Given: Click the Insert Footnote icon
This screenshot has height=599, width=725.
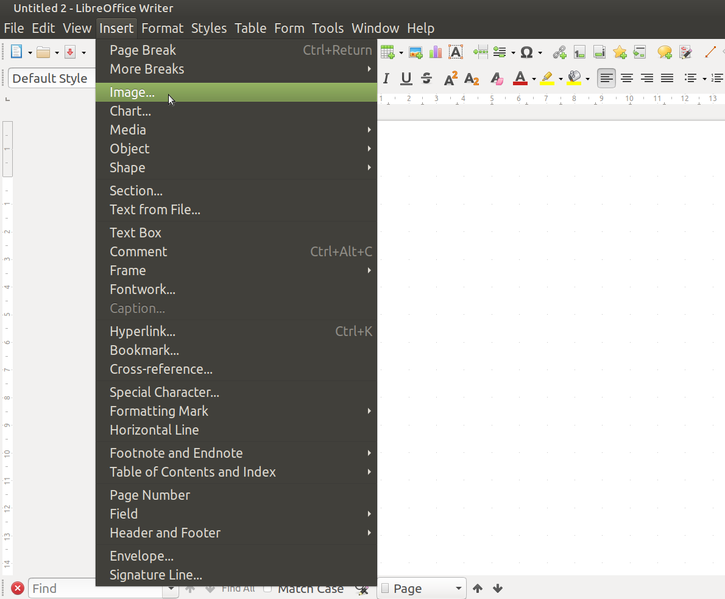Looking at the screenshot, I should (579, 52).
